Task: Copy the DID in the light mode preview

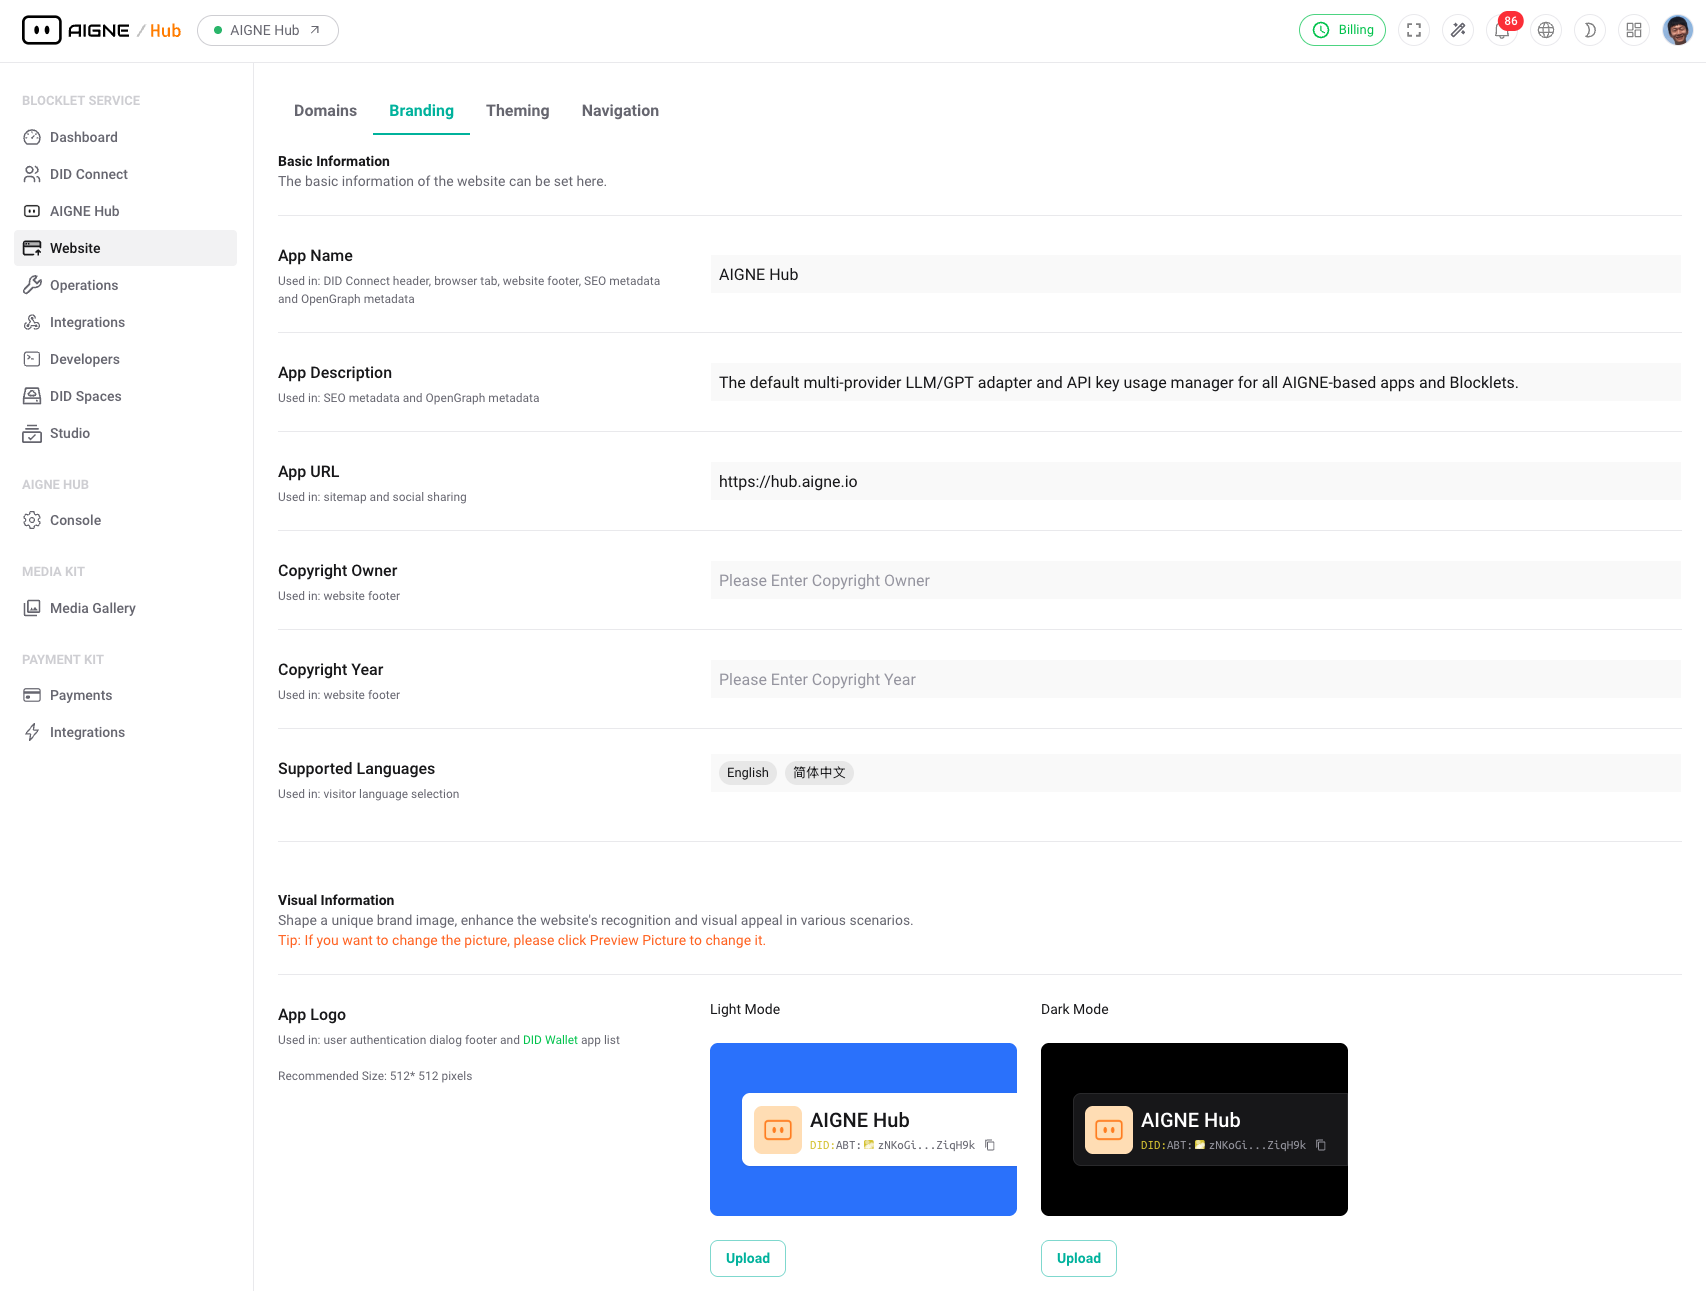Action: [x=990, y=1145]
